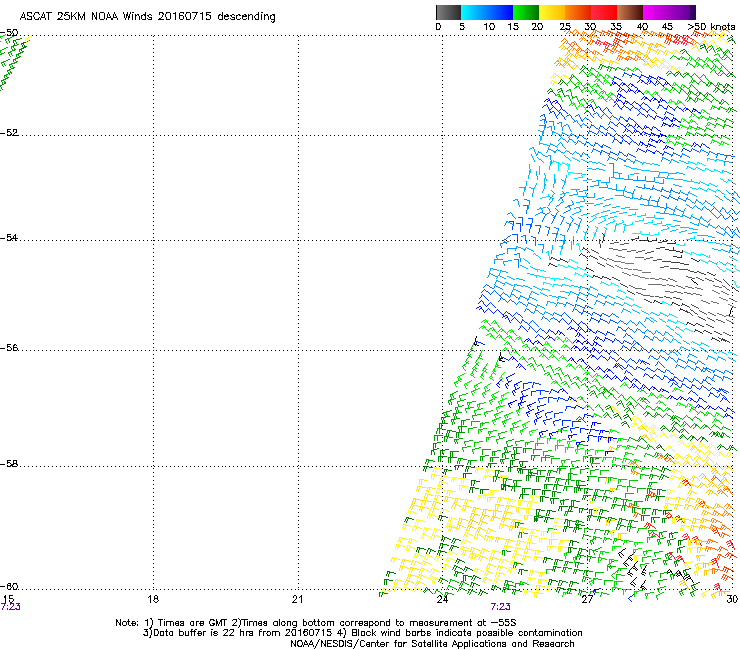Click the '35' label under the color bar

pyautogui.click(x=616, y=27)
